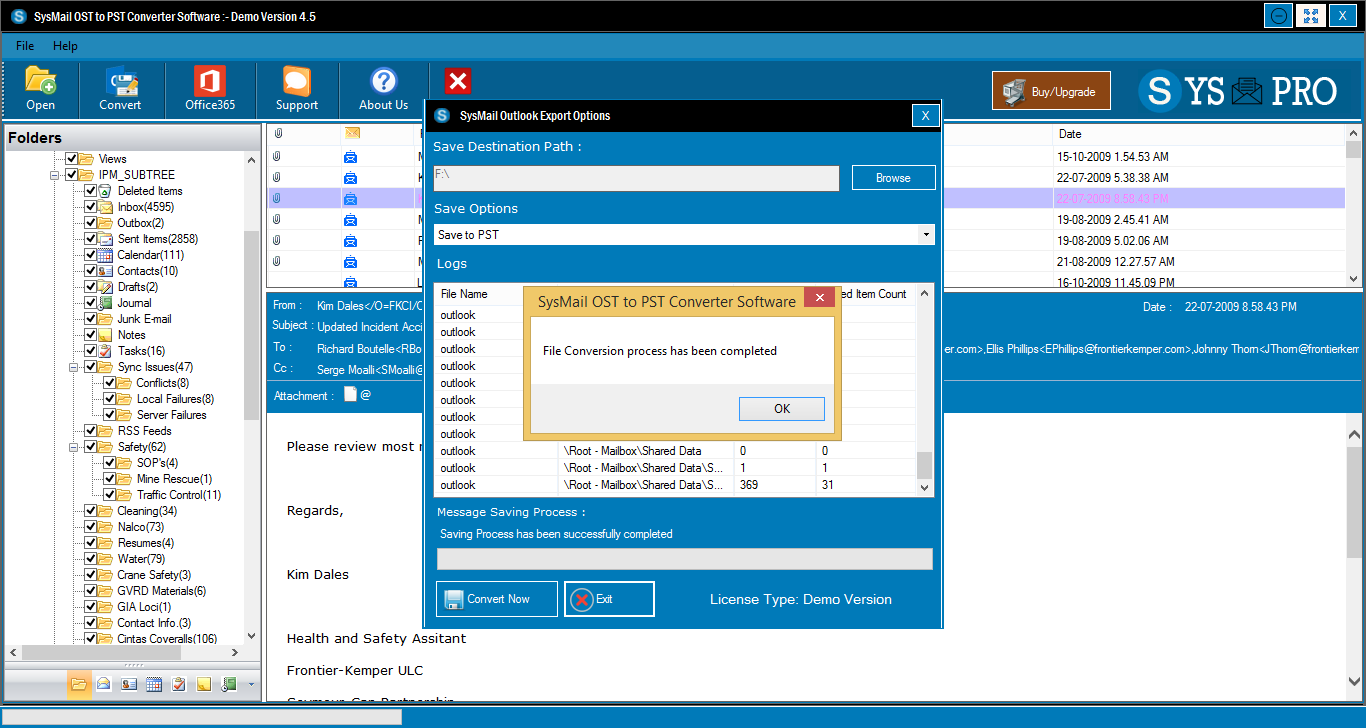This screenshot has height=728, width=1366.
Task: Uncheck the Inbox(4595) checkbox
Action: click(91, 207)
